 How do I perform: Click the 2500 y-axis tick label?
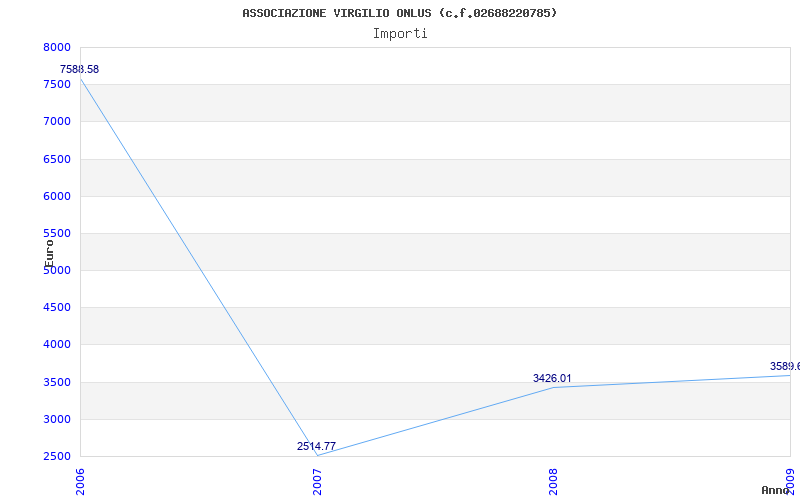click(x=57, y=456)
